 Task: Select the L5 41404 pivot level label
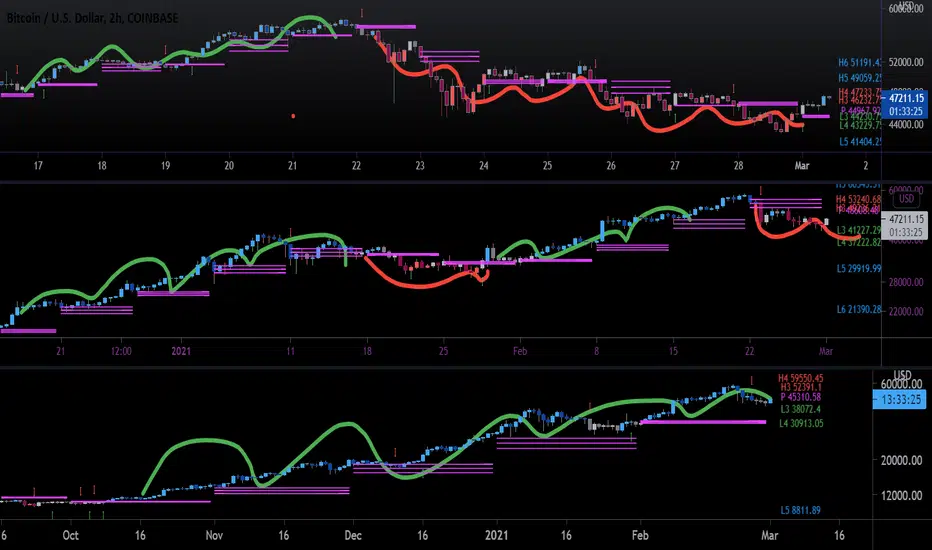[860, 142]
